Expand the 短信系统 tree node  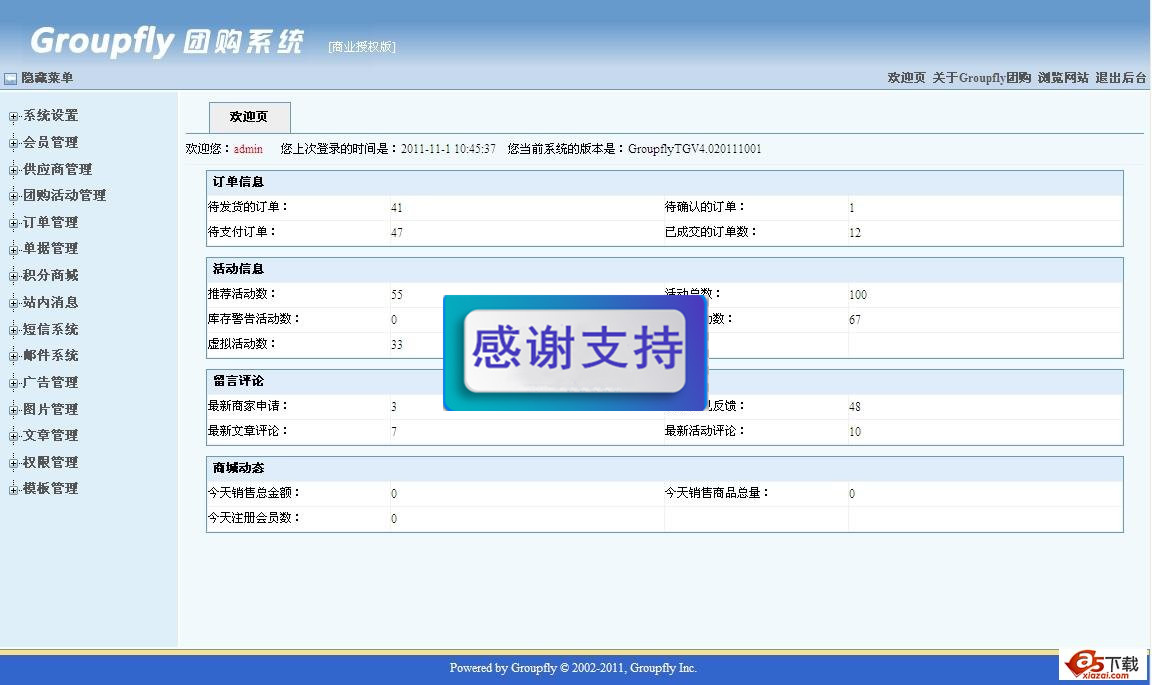tap(13, 330)
